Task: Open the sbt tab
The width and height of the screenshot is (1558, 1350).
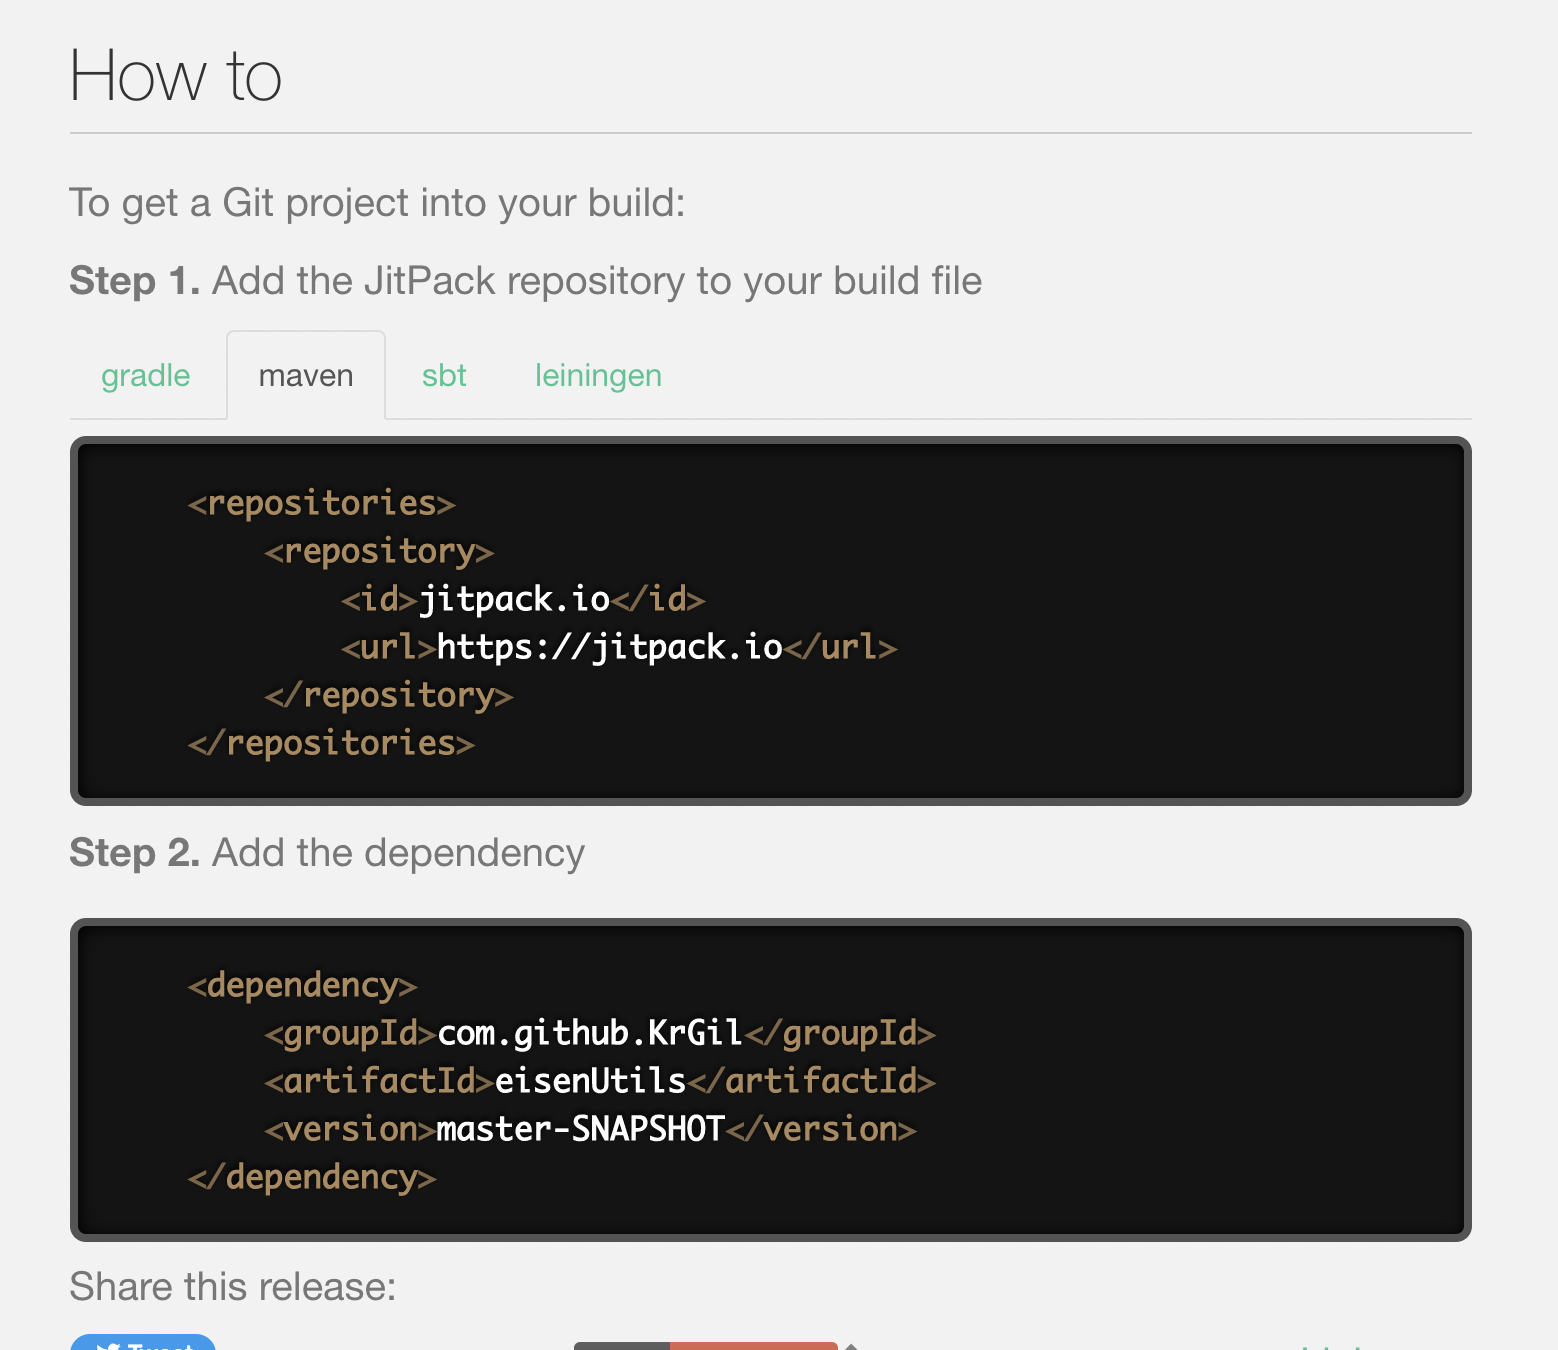Action: (x=444, y=376)
